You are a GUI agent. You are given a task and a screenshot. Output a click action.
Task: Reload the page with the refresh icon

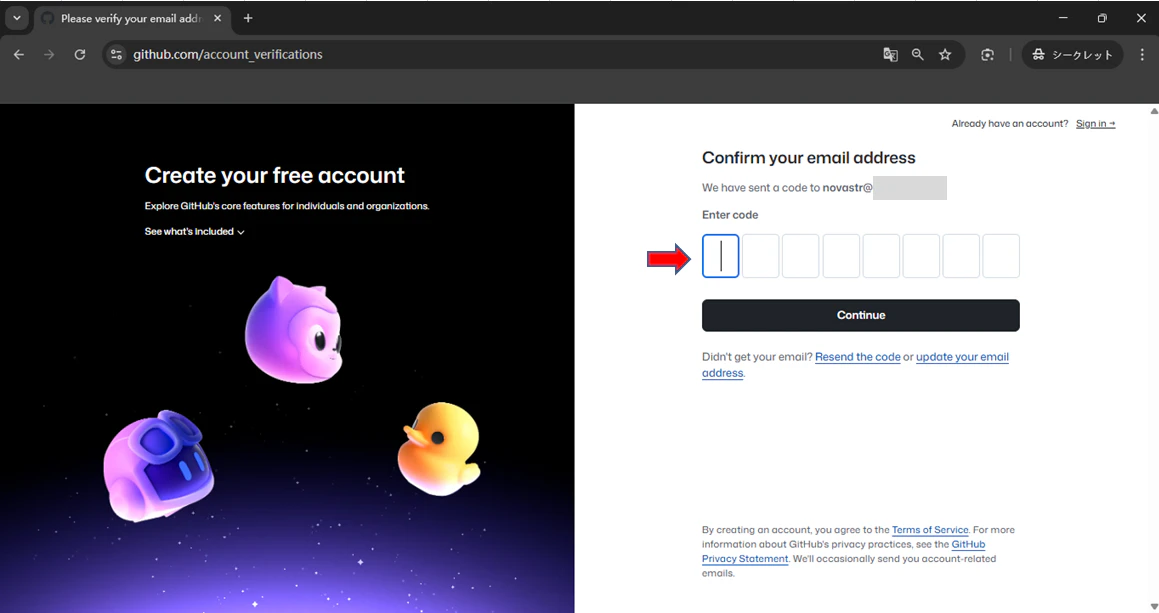80,55
